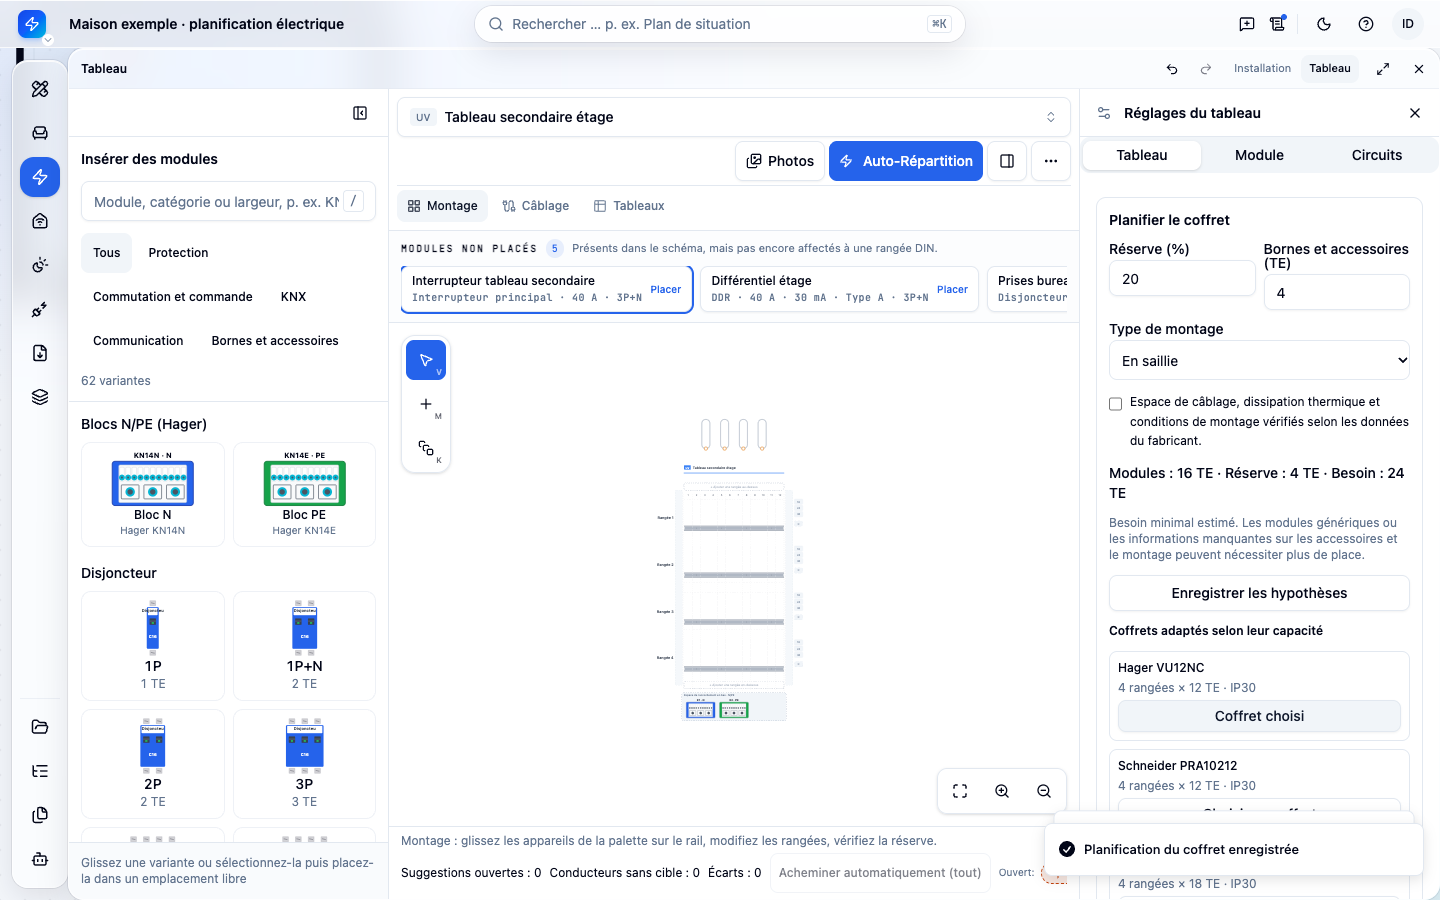Open the Photos button

(780, 161)
